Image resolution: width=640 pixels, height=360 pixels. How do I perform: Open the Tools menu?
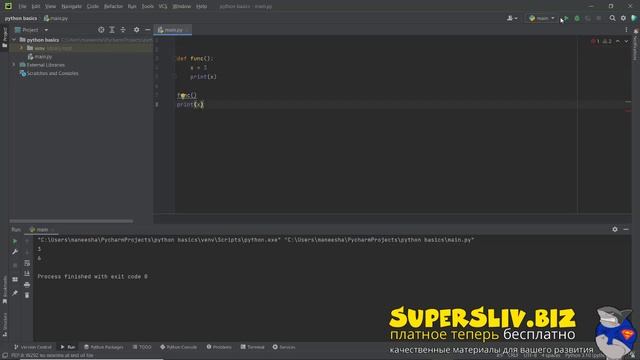point(148,7)
